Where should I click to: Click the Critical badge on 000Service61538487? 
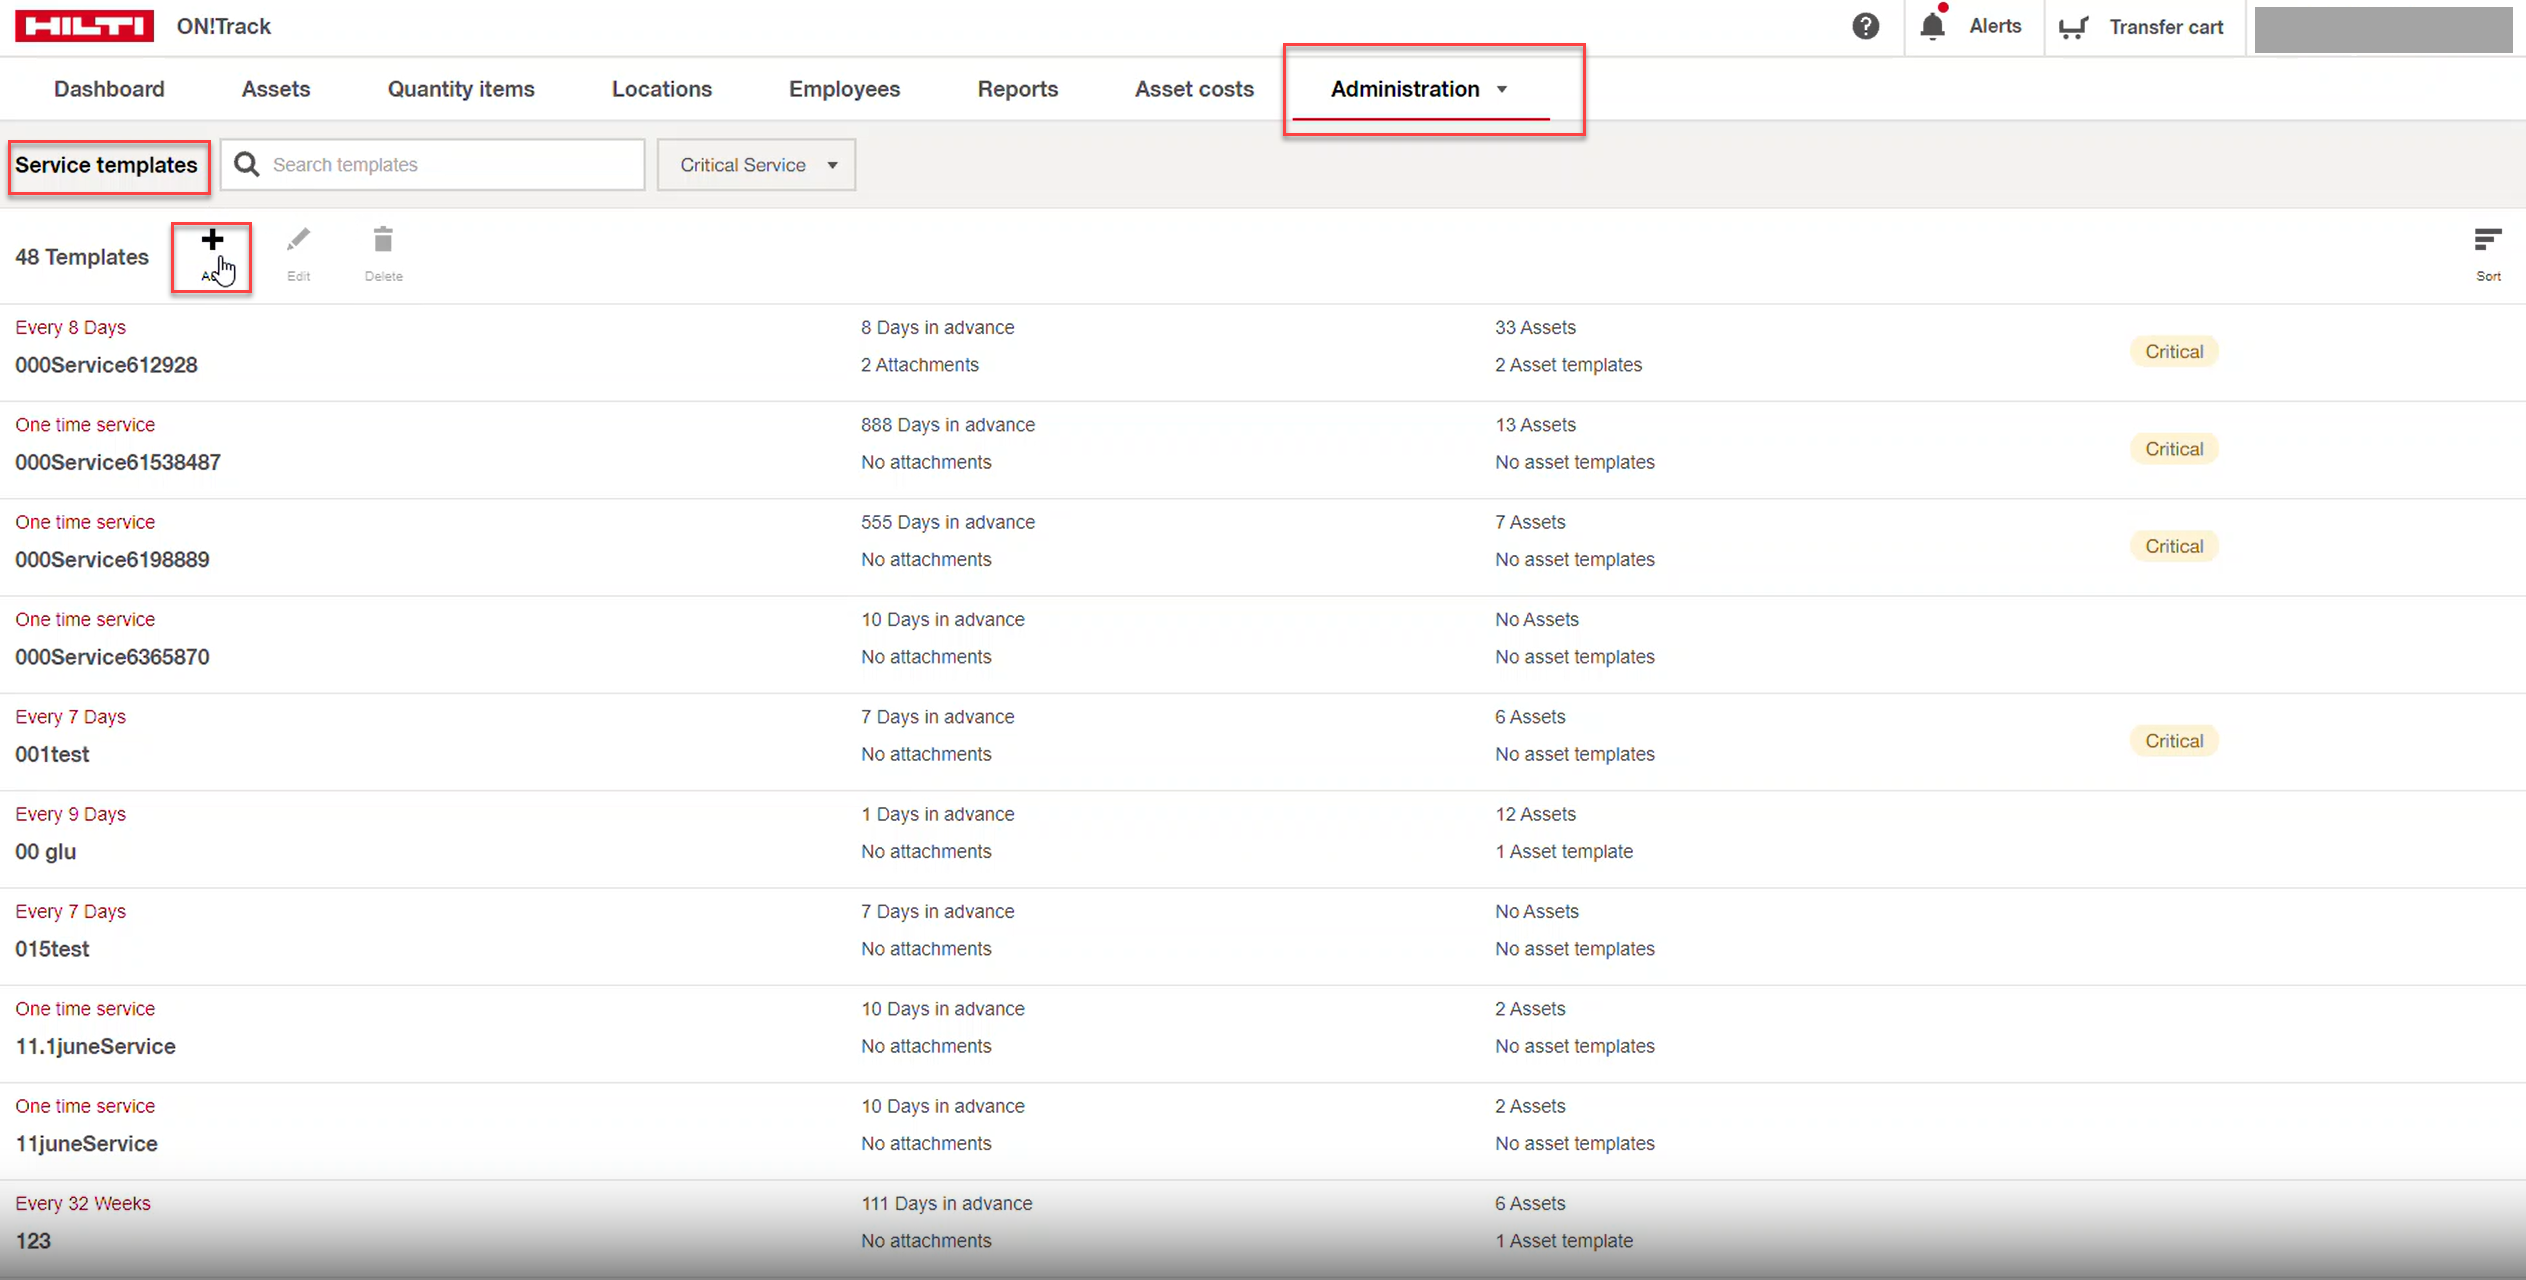point(2173,449)
